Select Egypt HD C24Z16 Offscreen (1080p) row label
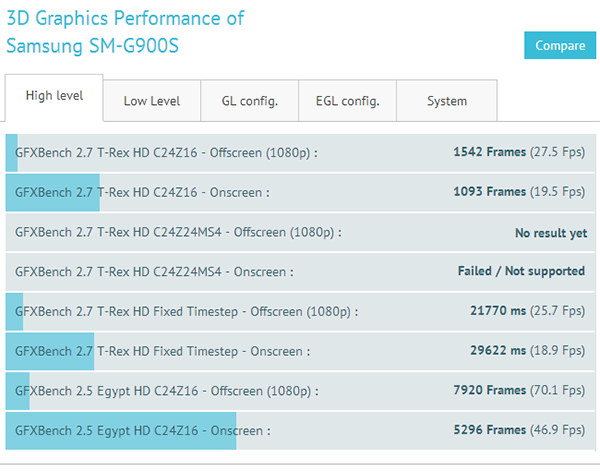 [x=166, y=391]
